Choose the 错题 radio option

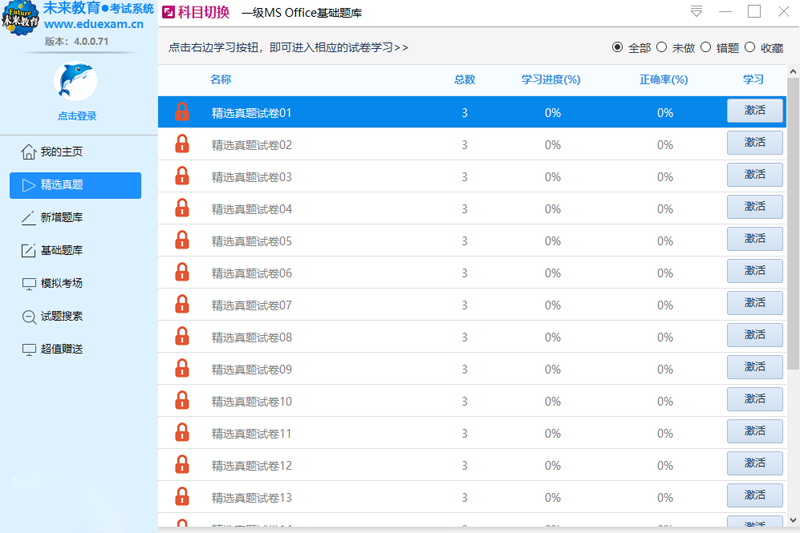click(706, 47)
